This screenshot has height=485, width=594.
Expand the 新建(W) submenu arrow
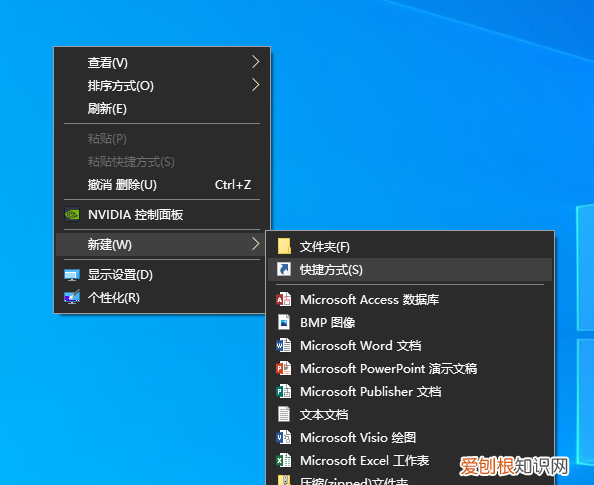(x=256, y=244)
